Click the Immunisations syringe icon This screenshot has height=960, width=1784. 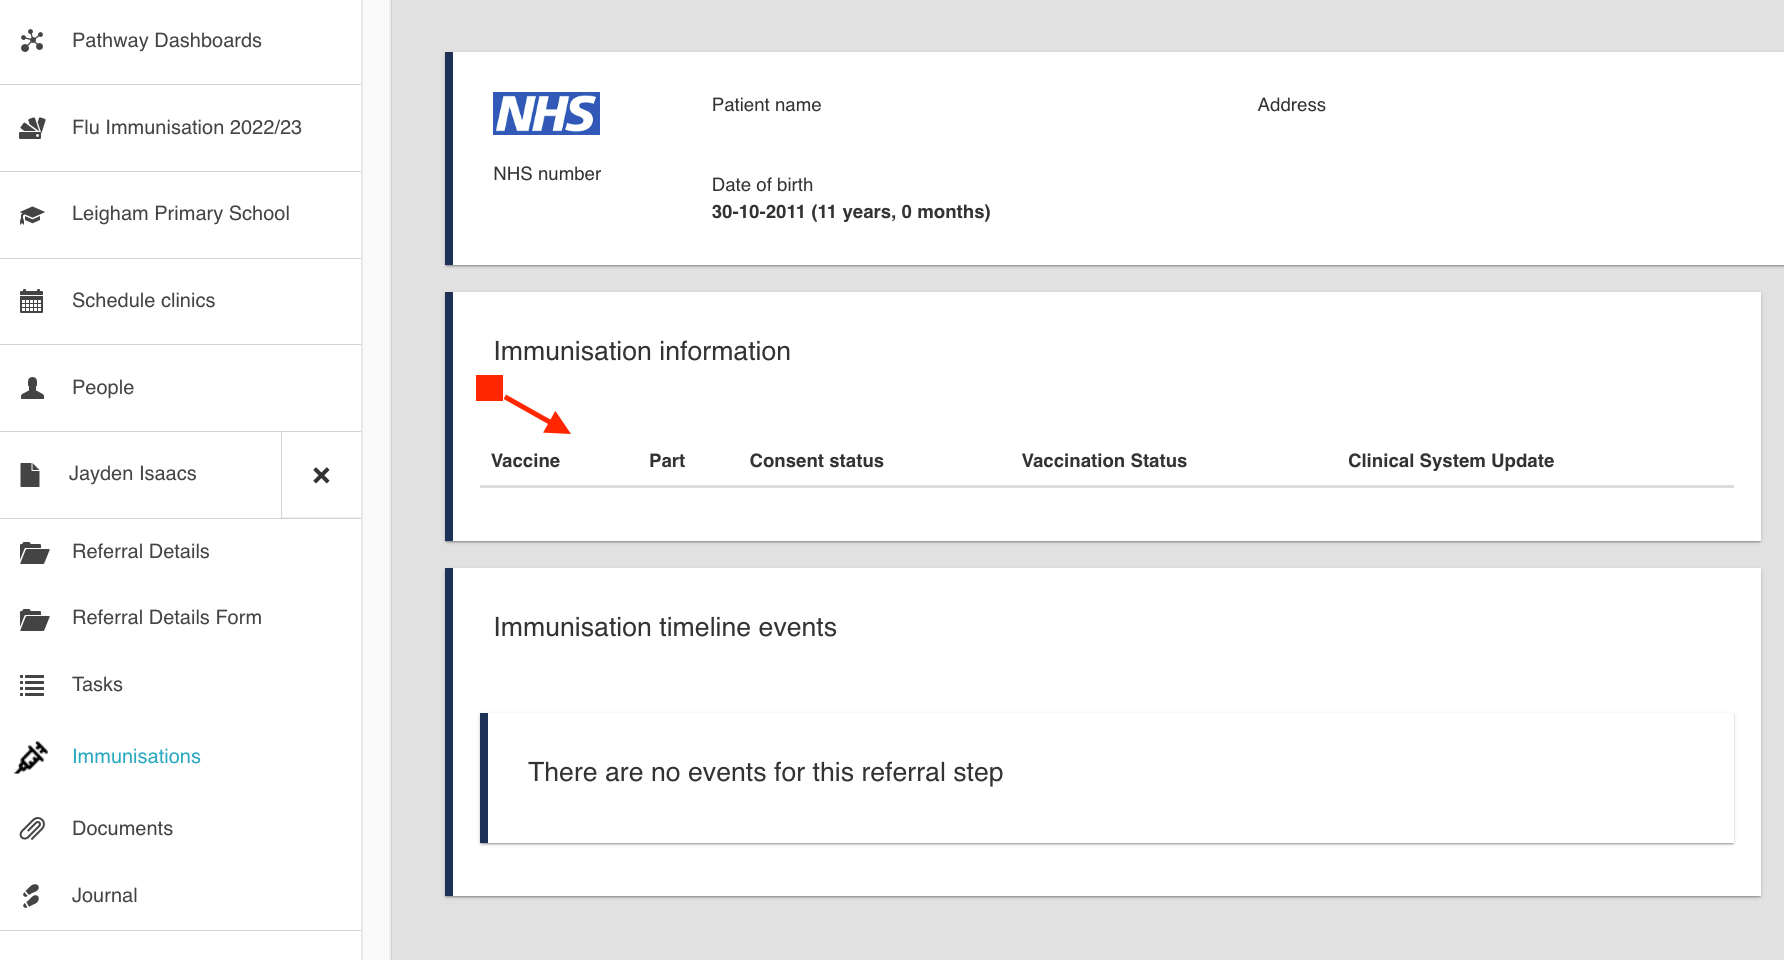(x=32, y=757)
